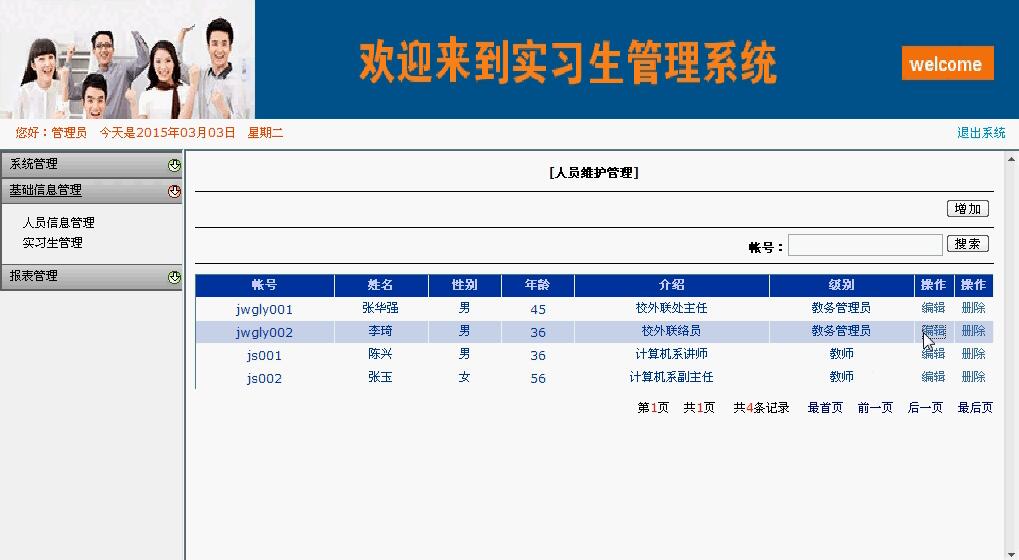Click 编辑 for js001 row
This screenshot has width=1019, height=560.
933,353
